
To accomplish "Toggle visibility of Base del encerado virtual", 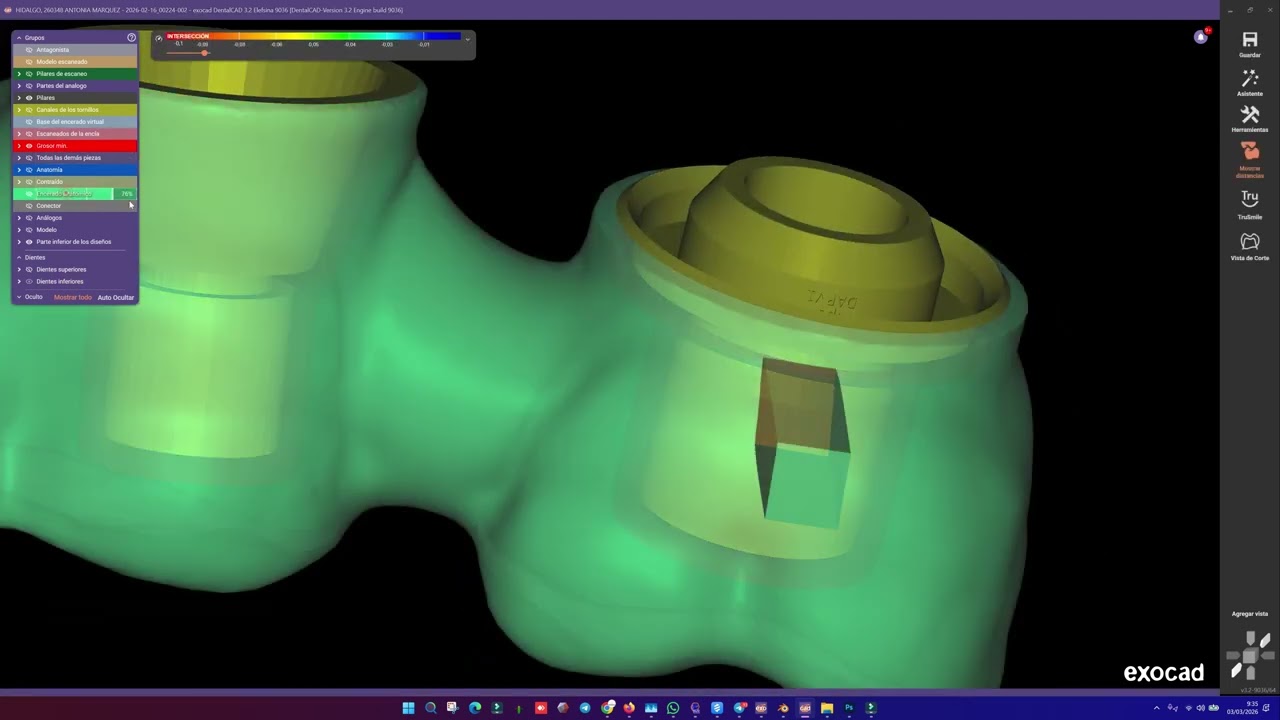I will pyautogui.click(x=29, y=122).
